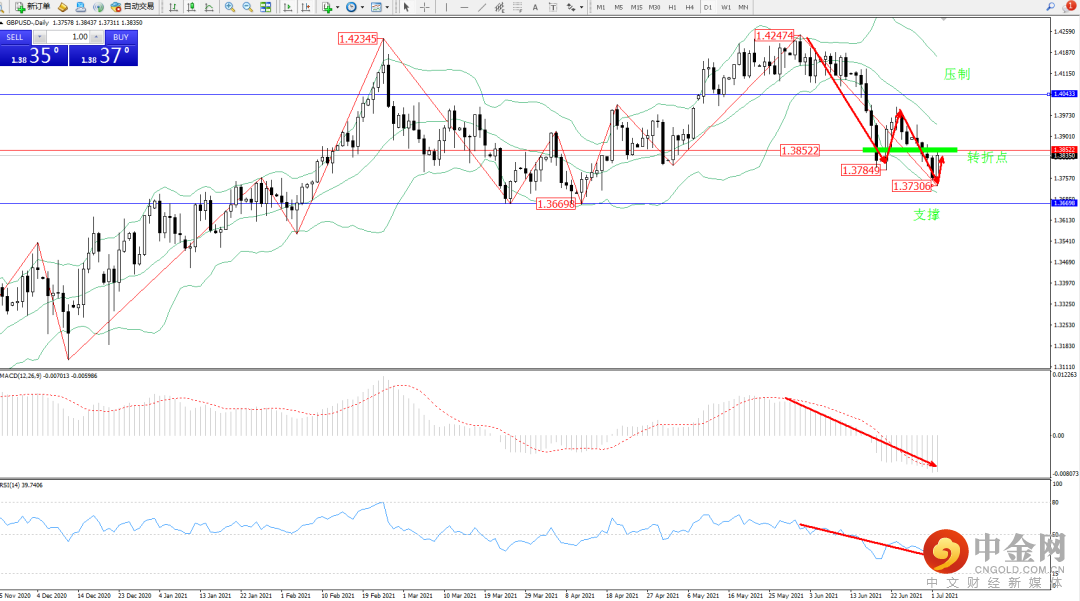This screenshot has height=601, width=1080.
Task: Open the arrows objects tool
Action: pyautogui.click(x=571, y=7)
